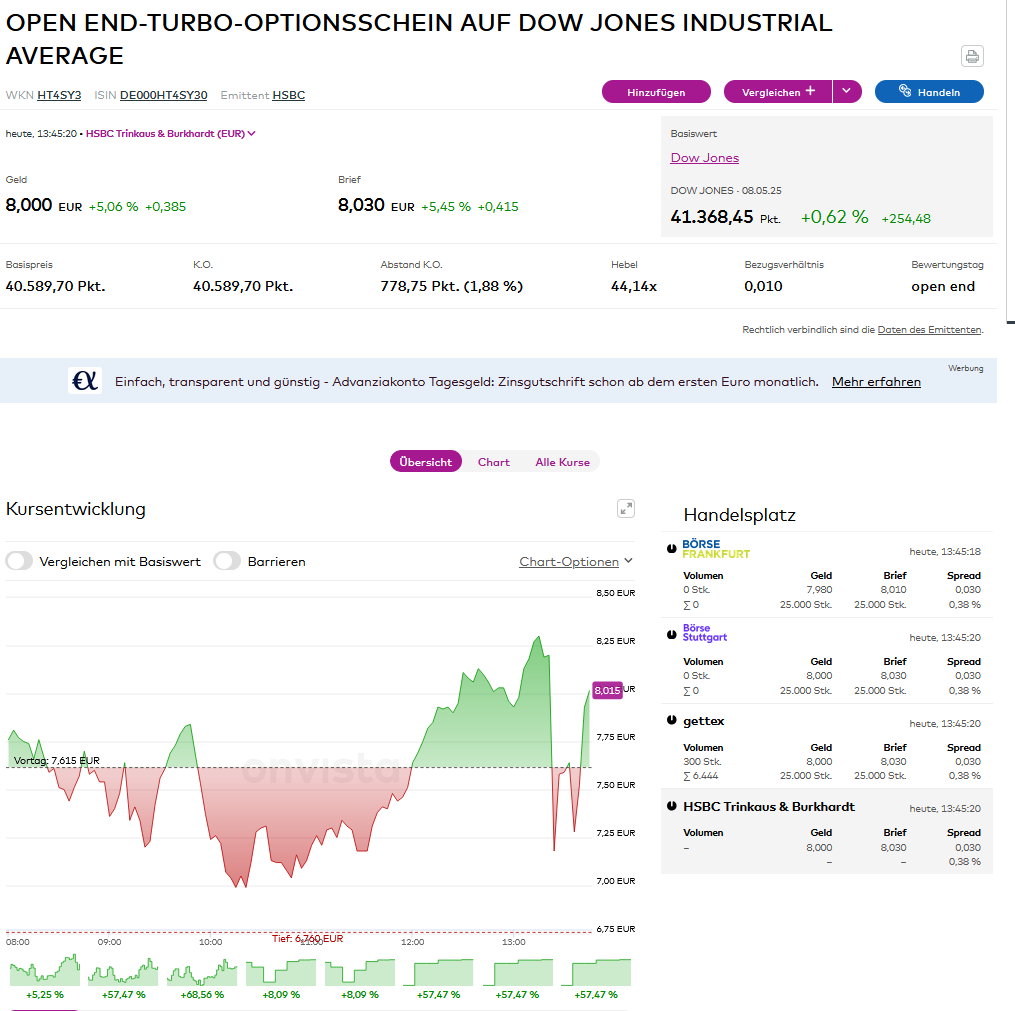Screen dimensions: 1015x1011
Task: Click the Geld price 8,000 EUR
Action: tap(43, 205)
